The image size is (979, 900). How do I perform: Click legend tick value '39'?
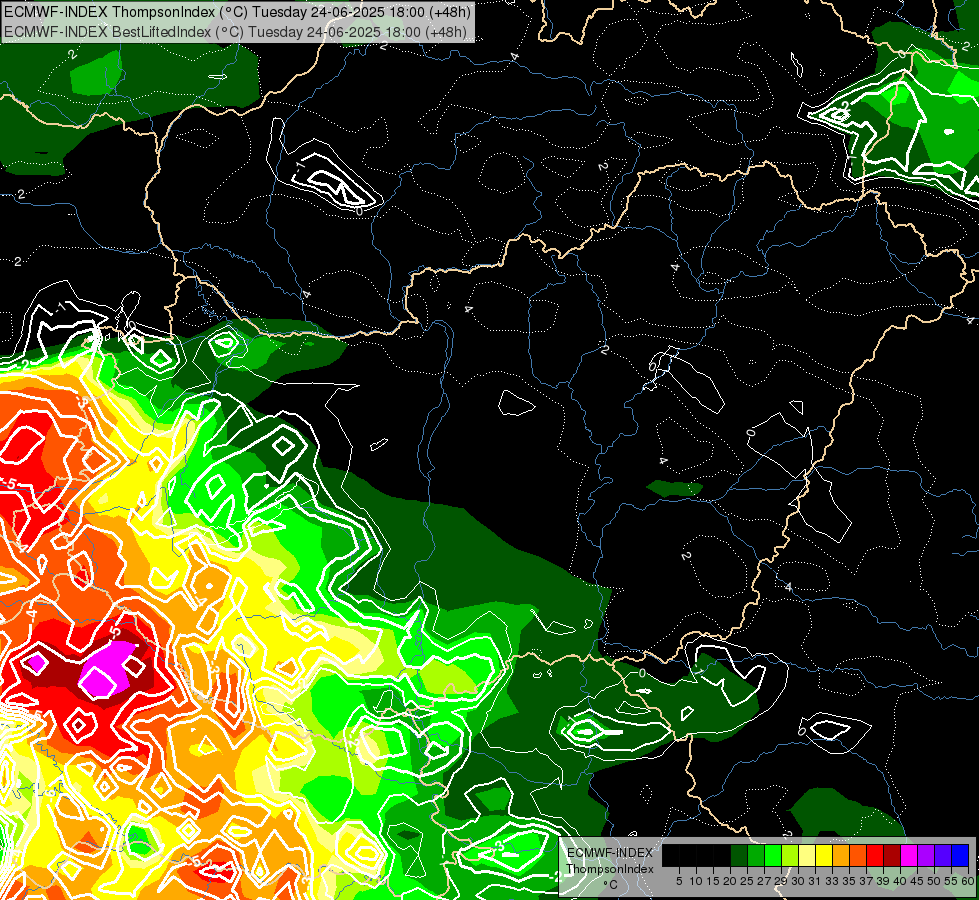tap(883, 881)
